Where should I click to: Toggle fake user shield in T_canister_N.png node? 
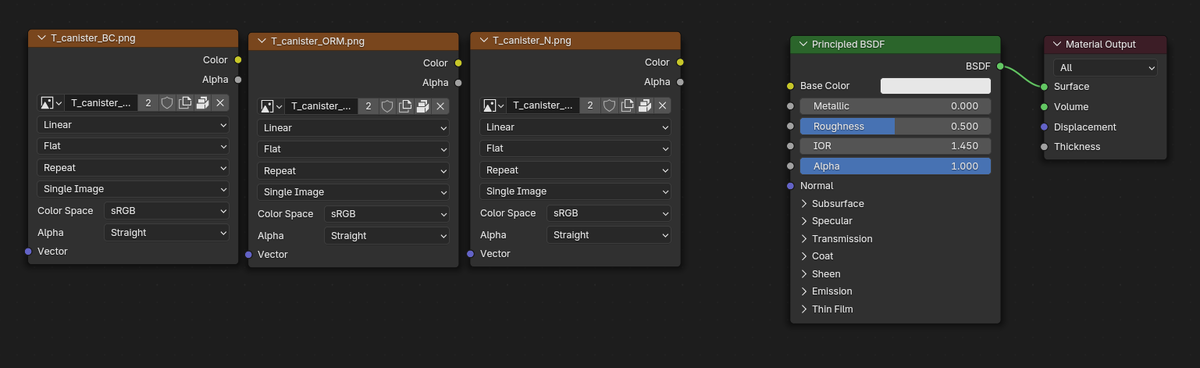coord(609,106)
